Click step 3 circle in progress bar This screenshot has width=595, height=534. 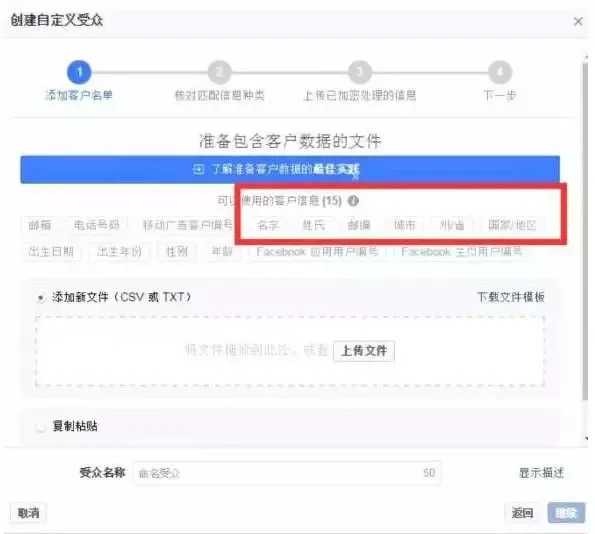360,72
